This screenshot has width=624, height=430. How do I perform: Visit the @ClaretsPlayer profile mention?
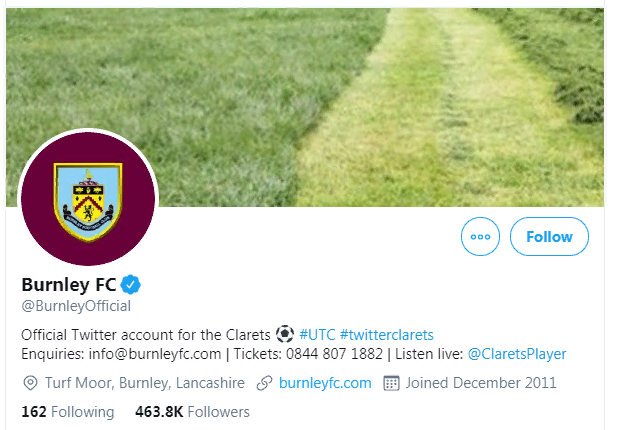(x=517, y=354)
